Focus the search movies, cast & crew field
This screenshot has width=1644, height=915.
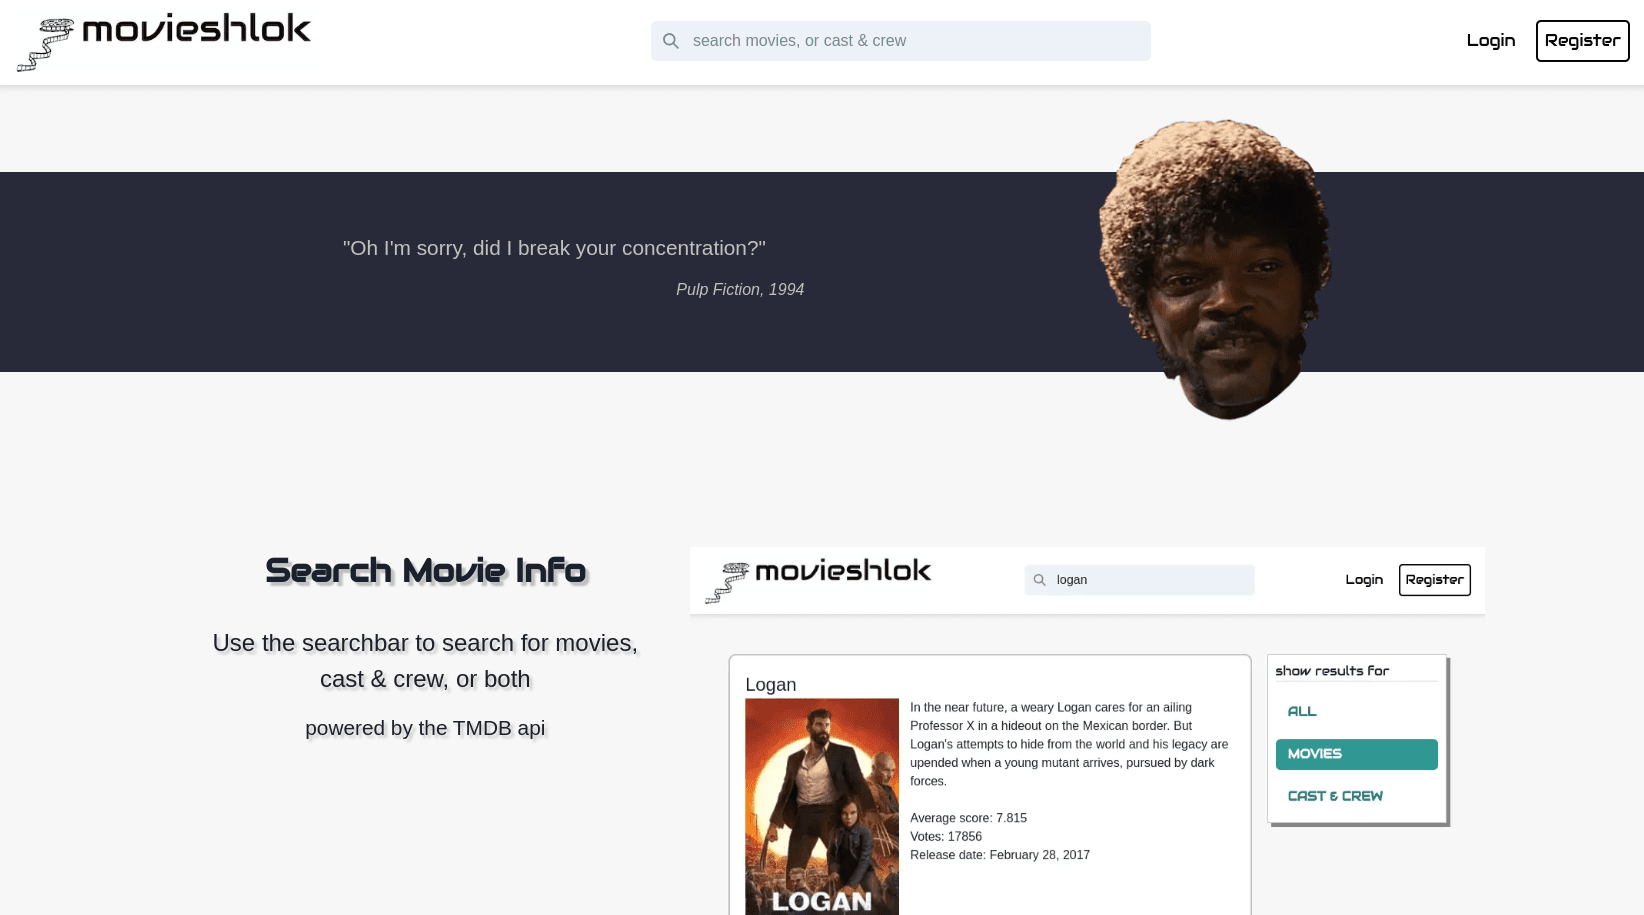click(x=900, y=41)
